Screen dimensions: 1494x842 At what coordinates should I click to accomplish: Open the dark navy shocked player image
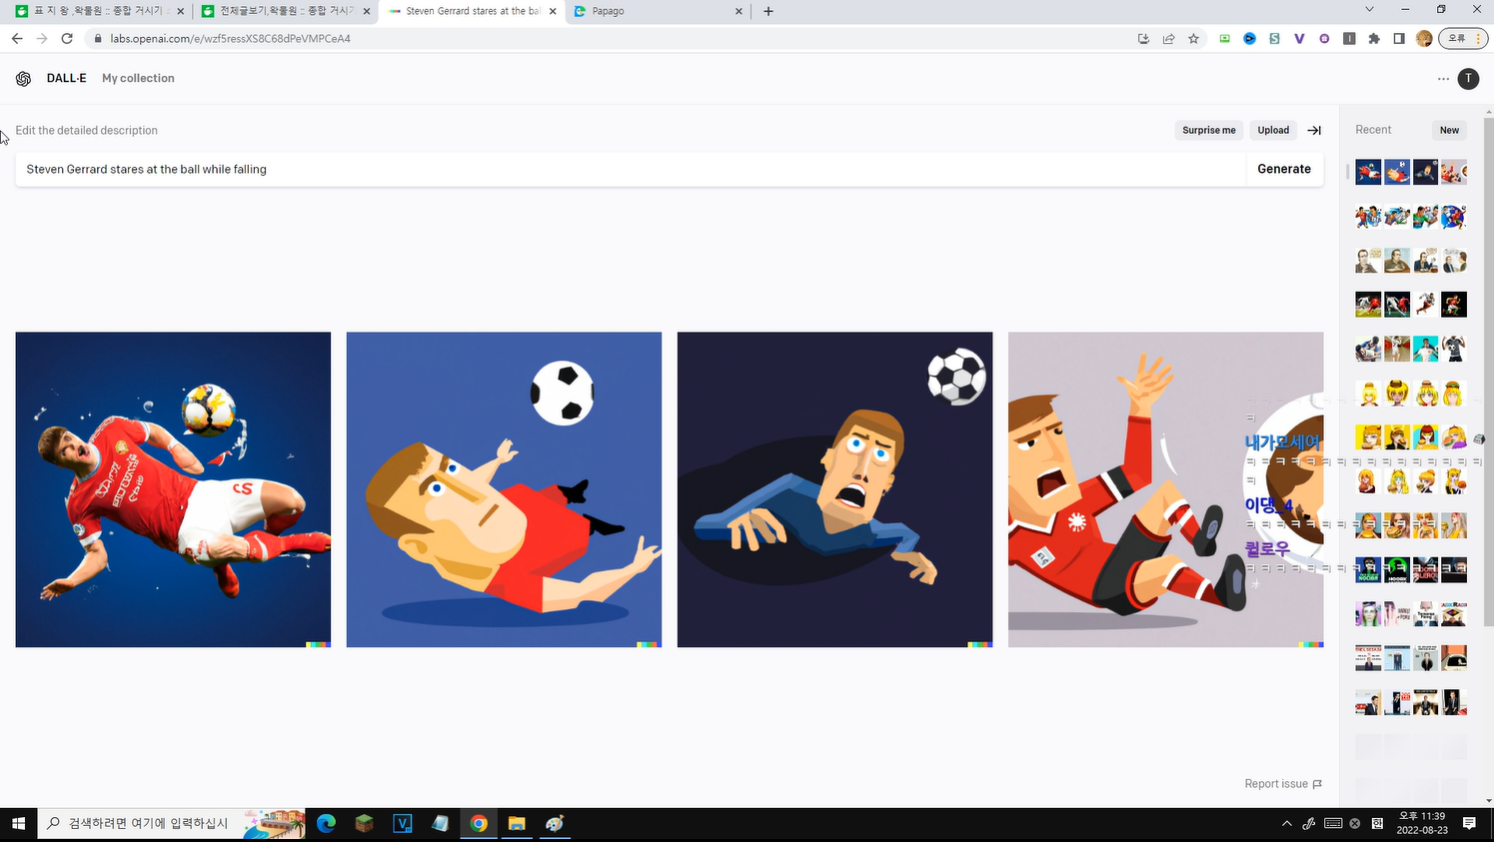(x=835, y=490)
